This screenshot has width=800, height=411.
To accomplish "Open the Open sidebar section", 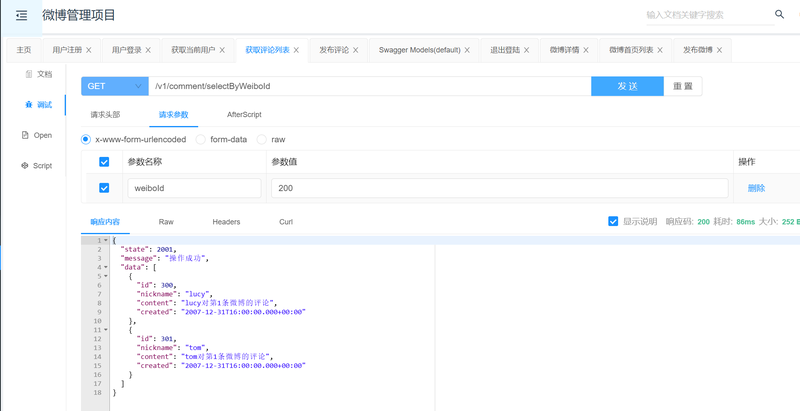I will tap(37, 135).
